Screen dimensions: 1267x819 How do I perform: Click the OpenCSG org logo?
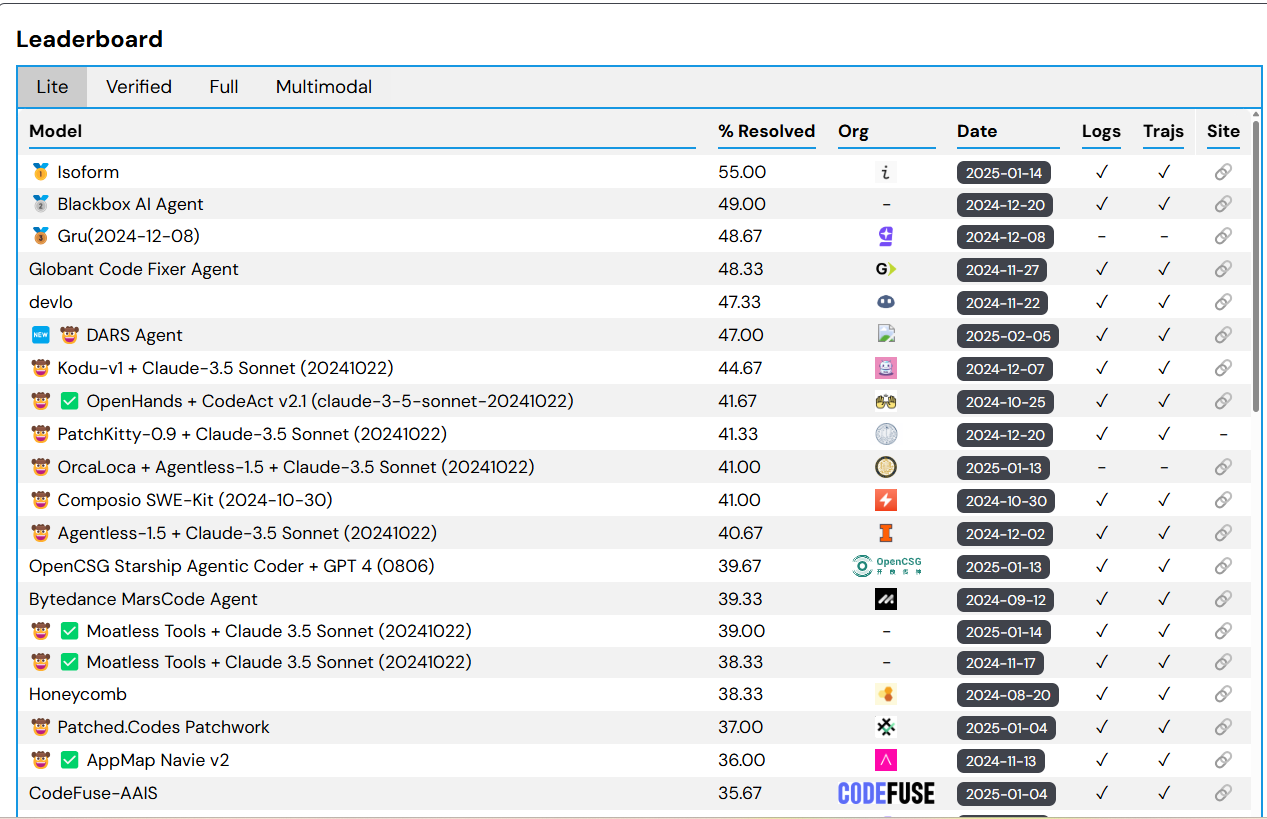pos(886,566)
